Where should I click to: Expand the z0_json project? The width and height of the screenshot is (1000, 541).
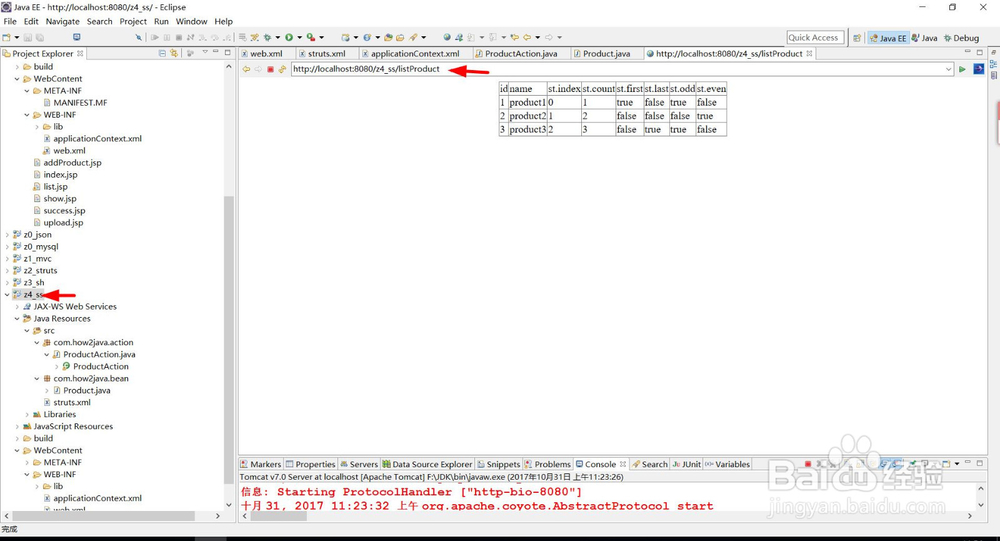click(x=7, y=235)
